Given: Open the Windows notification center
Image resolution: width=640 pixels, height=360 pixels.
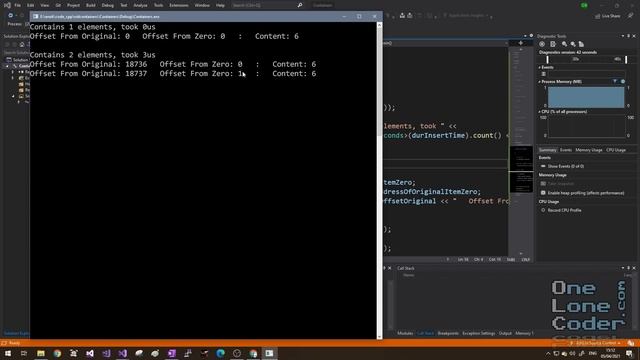Looking at the screenshot, I should tap(629, 353).
